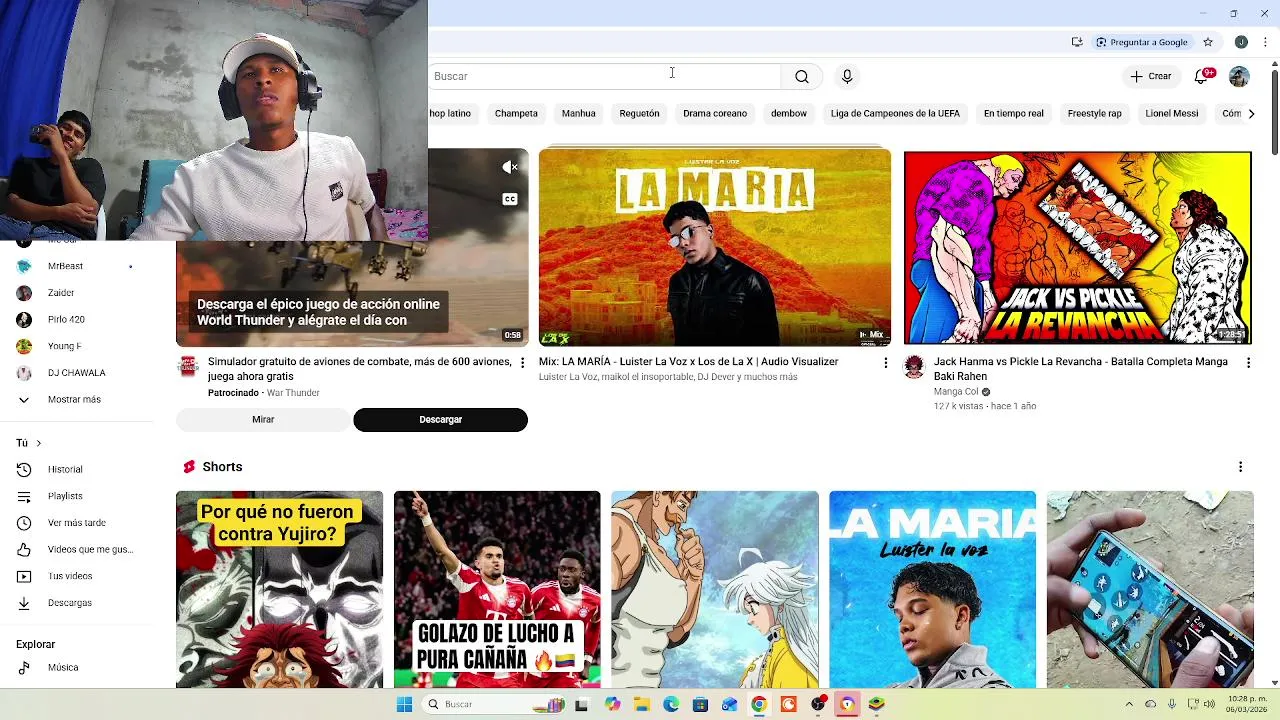Open La Maria Luister la voz short
Viewport: 1280px width, 720px height.
point(932,589)
